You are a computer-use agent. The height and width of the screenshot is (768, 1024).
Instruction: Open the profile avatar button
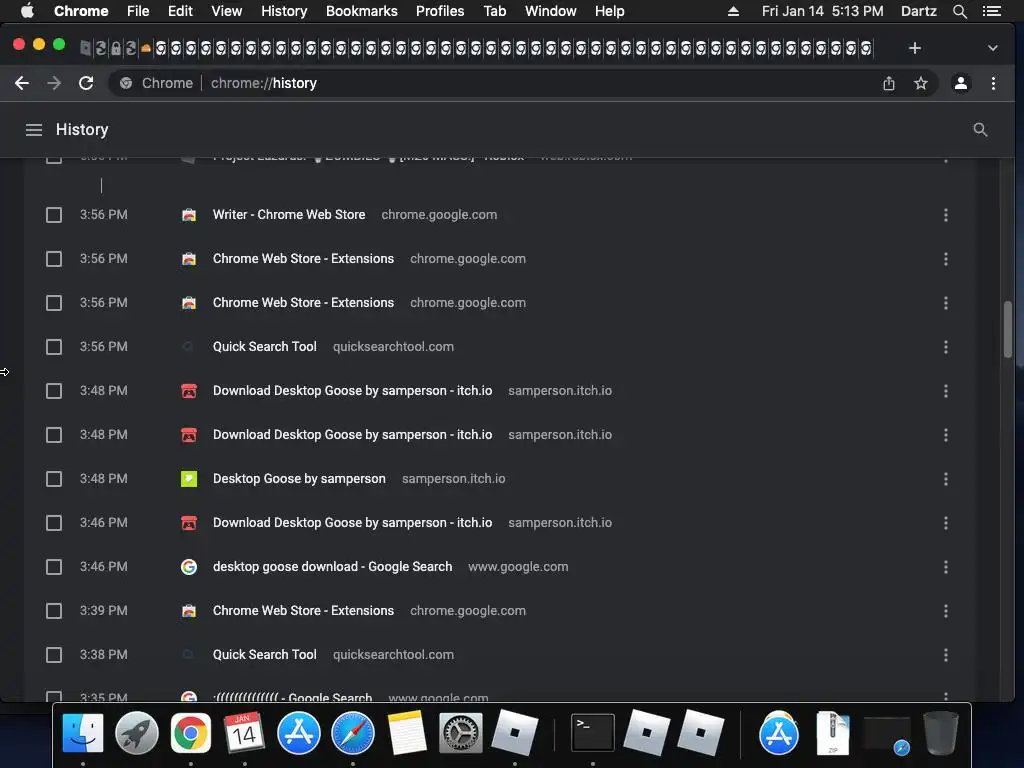961,83
